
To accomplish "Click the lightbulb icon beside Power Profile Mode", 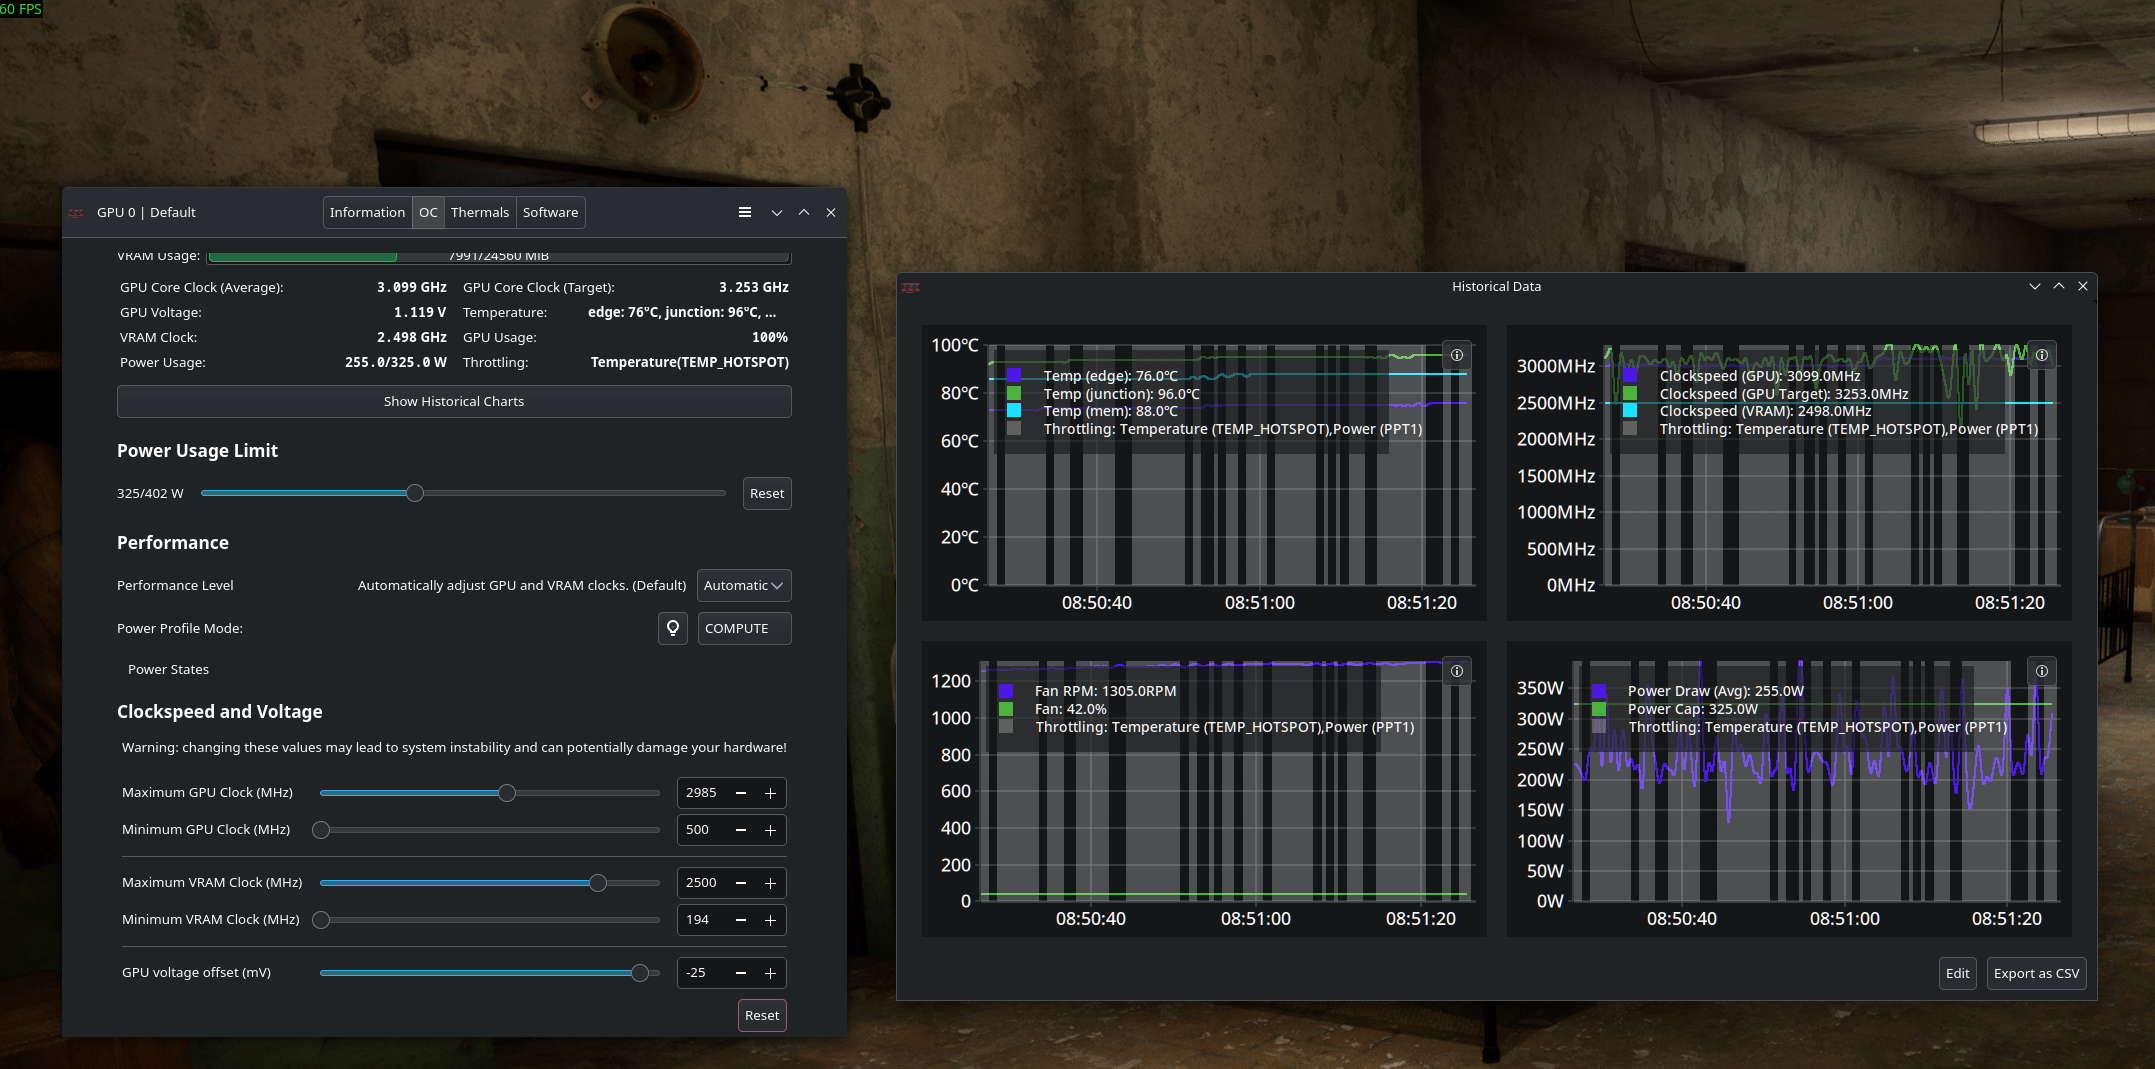I will point(673,628).
